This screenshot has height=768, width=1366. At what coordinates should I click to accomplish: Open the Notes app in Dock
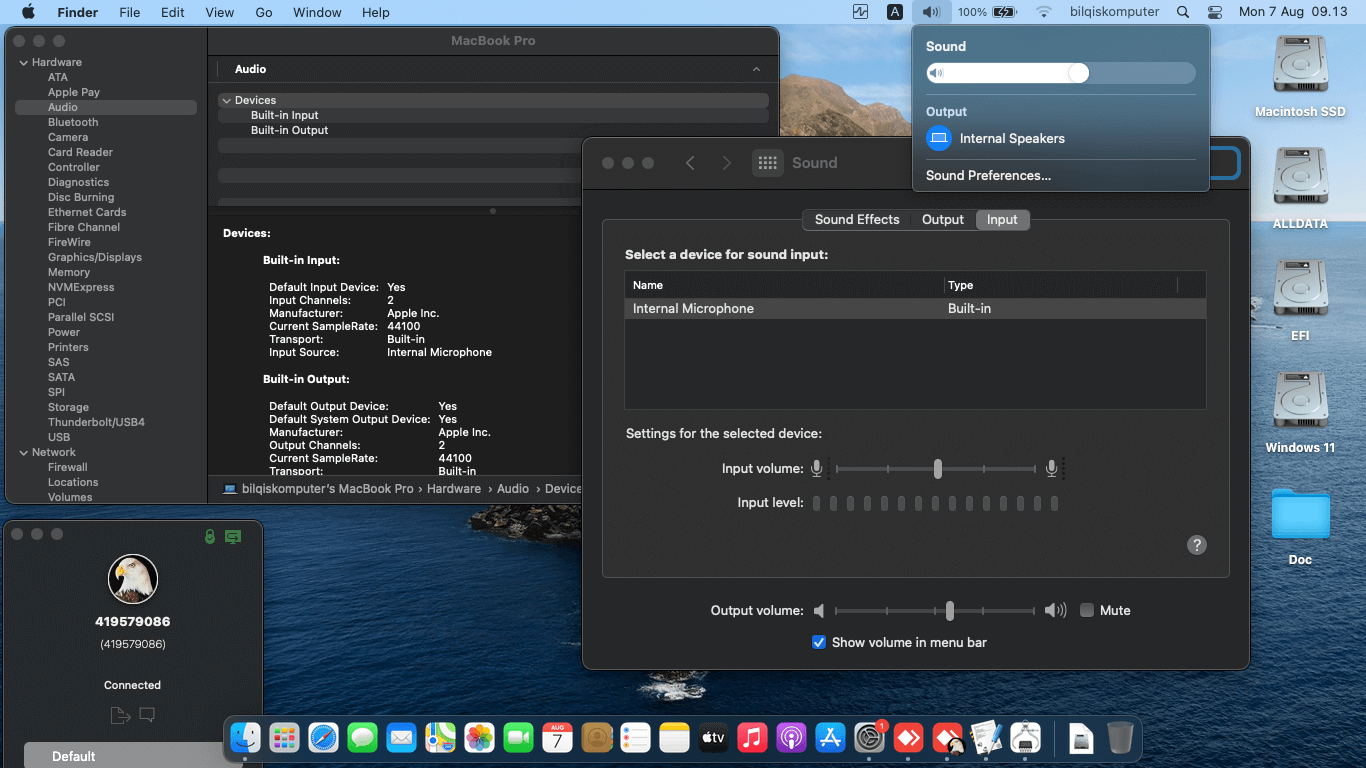click(x=675, y=738)
